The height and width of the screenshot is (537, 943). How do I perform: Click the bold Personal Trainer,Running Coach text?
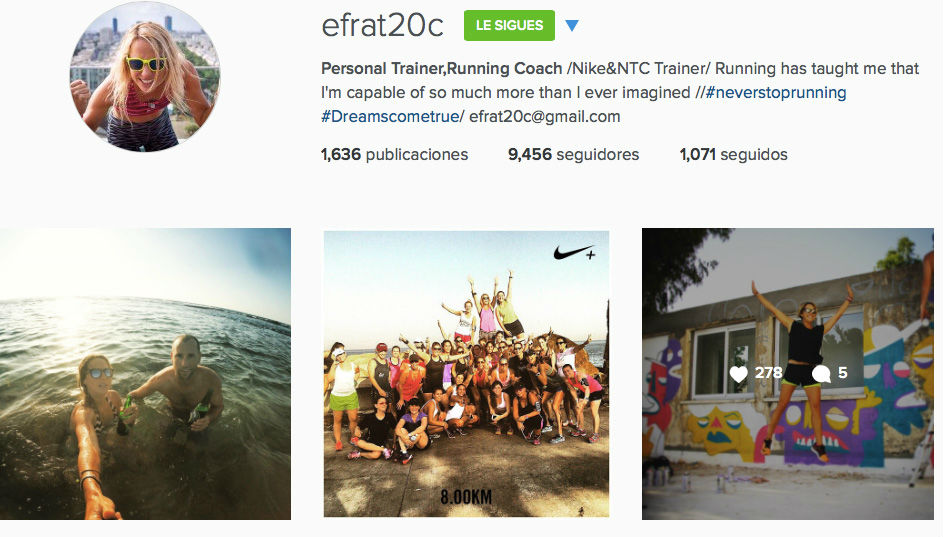[441, 69]
